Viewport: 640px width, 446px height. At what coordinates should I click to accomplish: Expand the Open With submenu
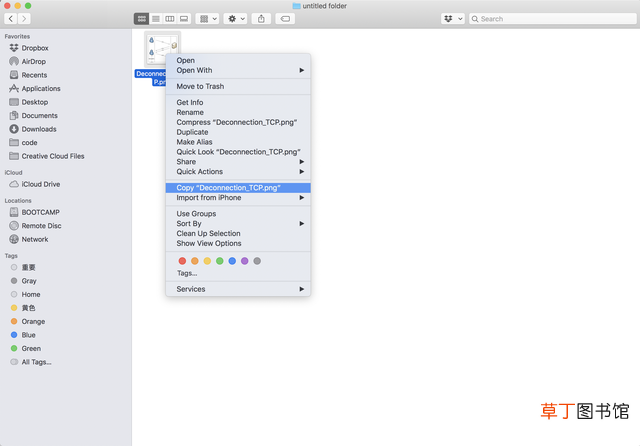[x=238, y=70]
